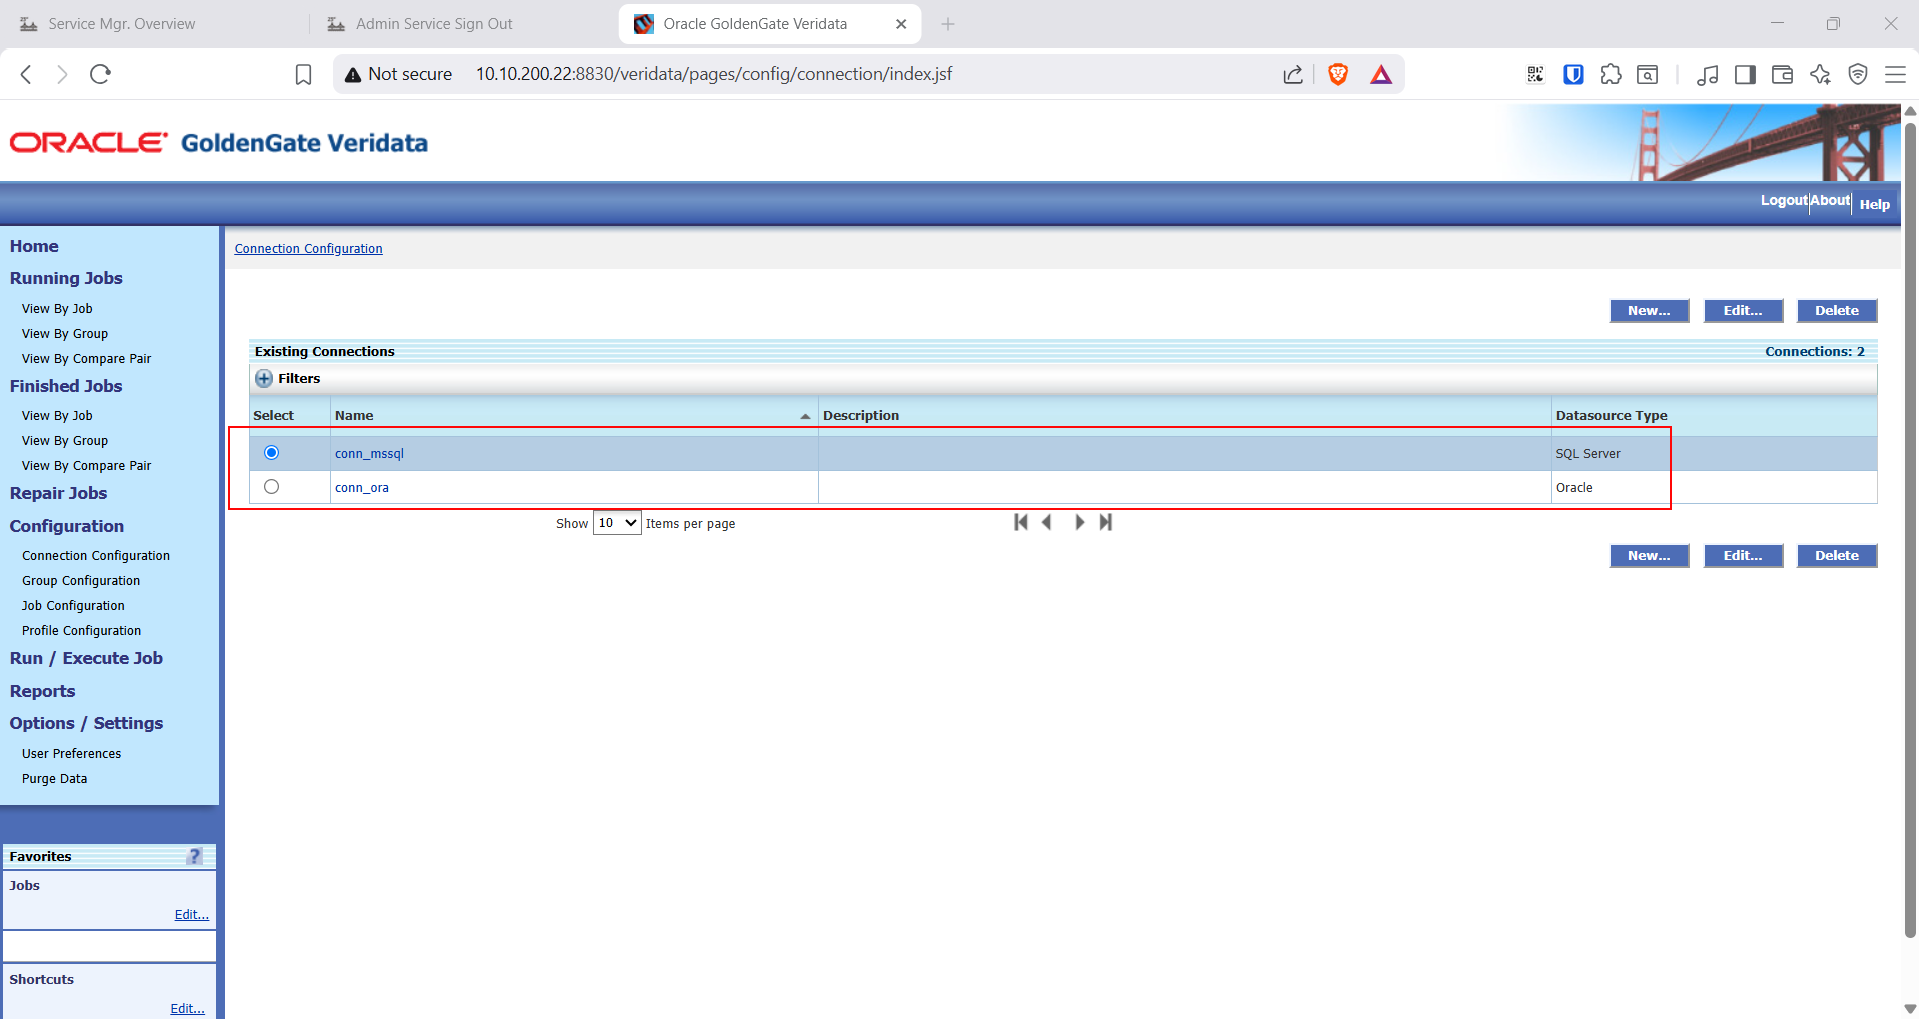This screenshot has width=1919, height=1019.
Task: Expand the Filters section
Action: tap(264, 379)
